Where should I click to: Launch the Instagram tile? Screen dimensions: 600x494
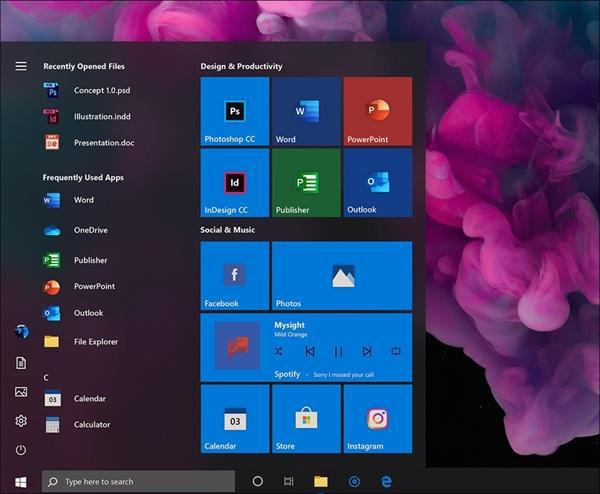[x=377, y=419]
